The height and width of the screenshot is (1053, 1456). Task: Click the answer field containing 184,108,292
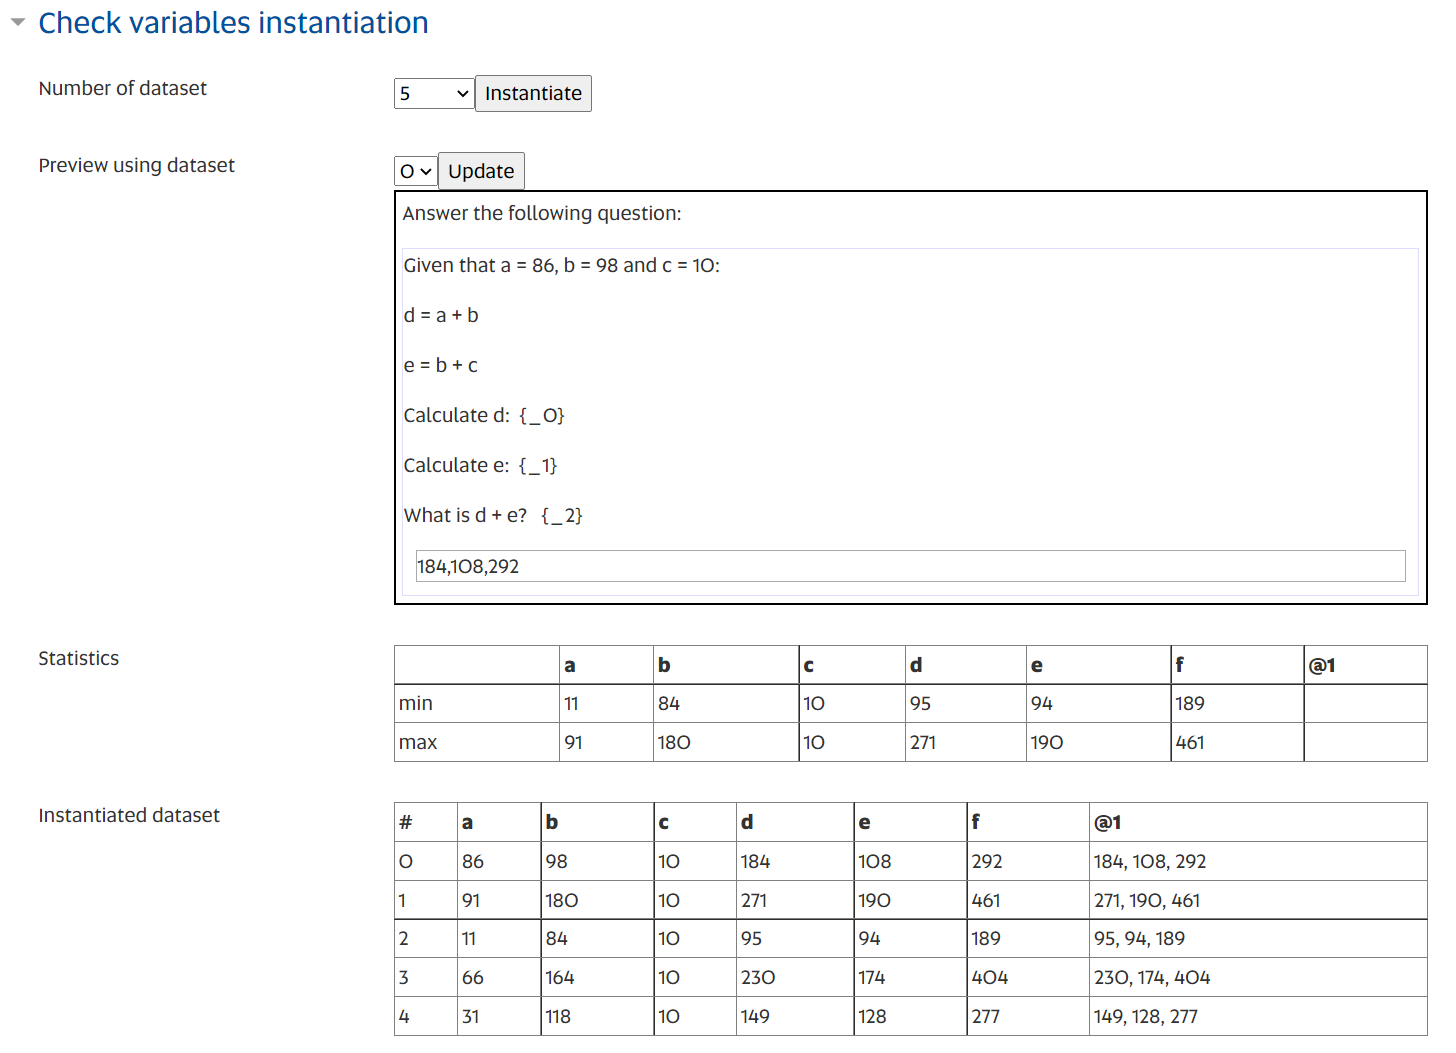tap(910, 566)
